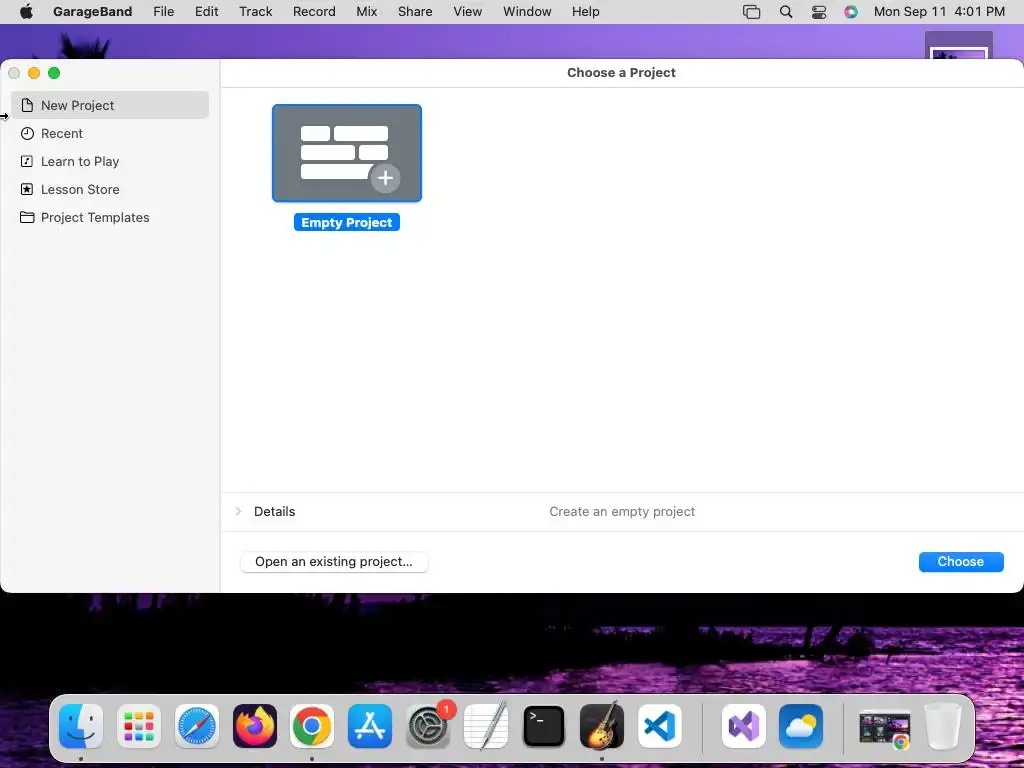Click the Project Templates folder icon

[x=27, y=217]
